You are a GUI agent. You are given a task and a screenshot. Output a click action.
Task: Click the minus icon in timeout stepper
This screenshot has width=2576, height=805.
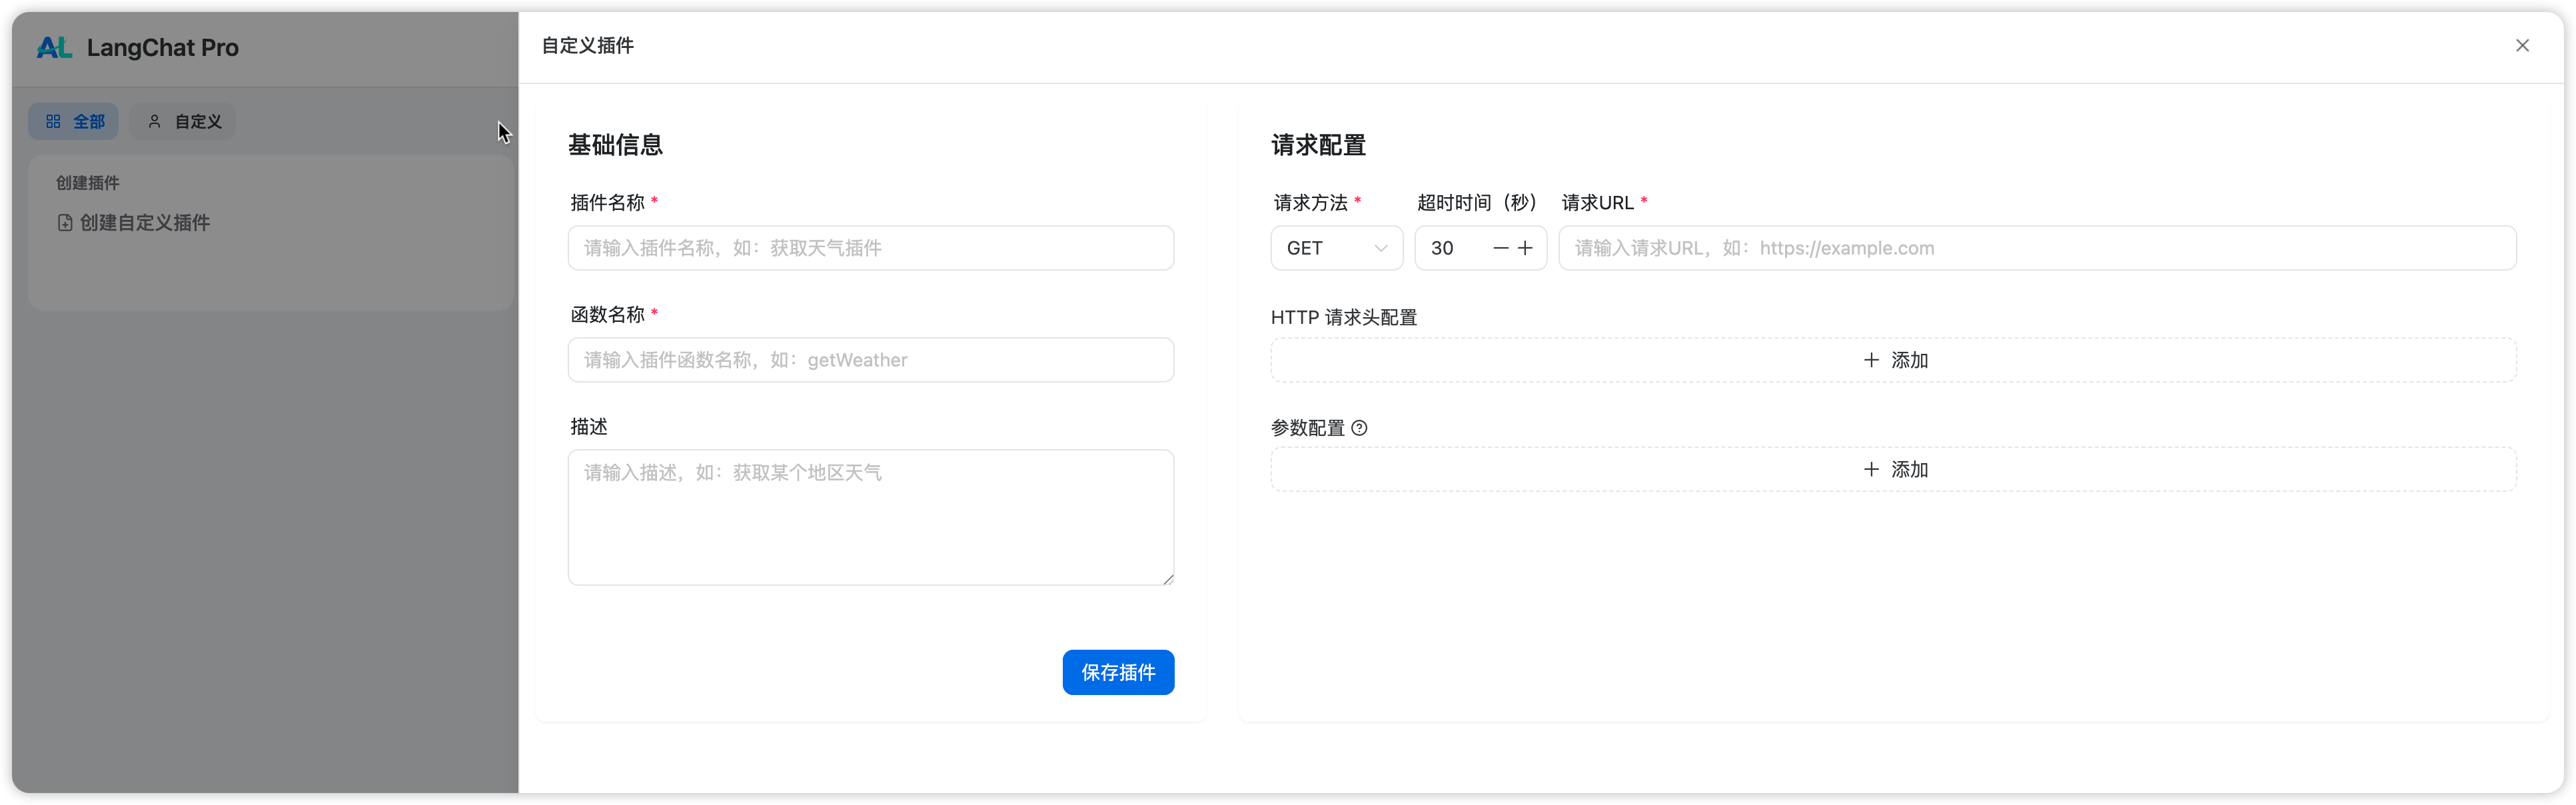[x=1500, y=248]
